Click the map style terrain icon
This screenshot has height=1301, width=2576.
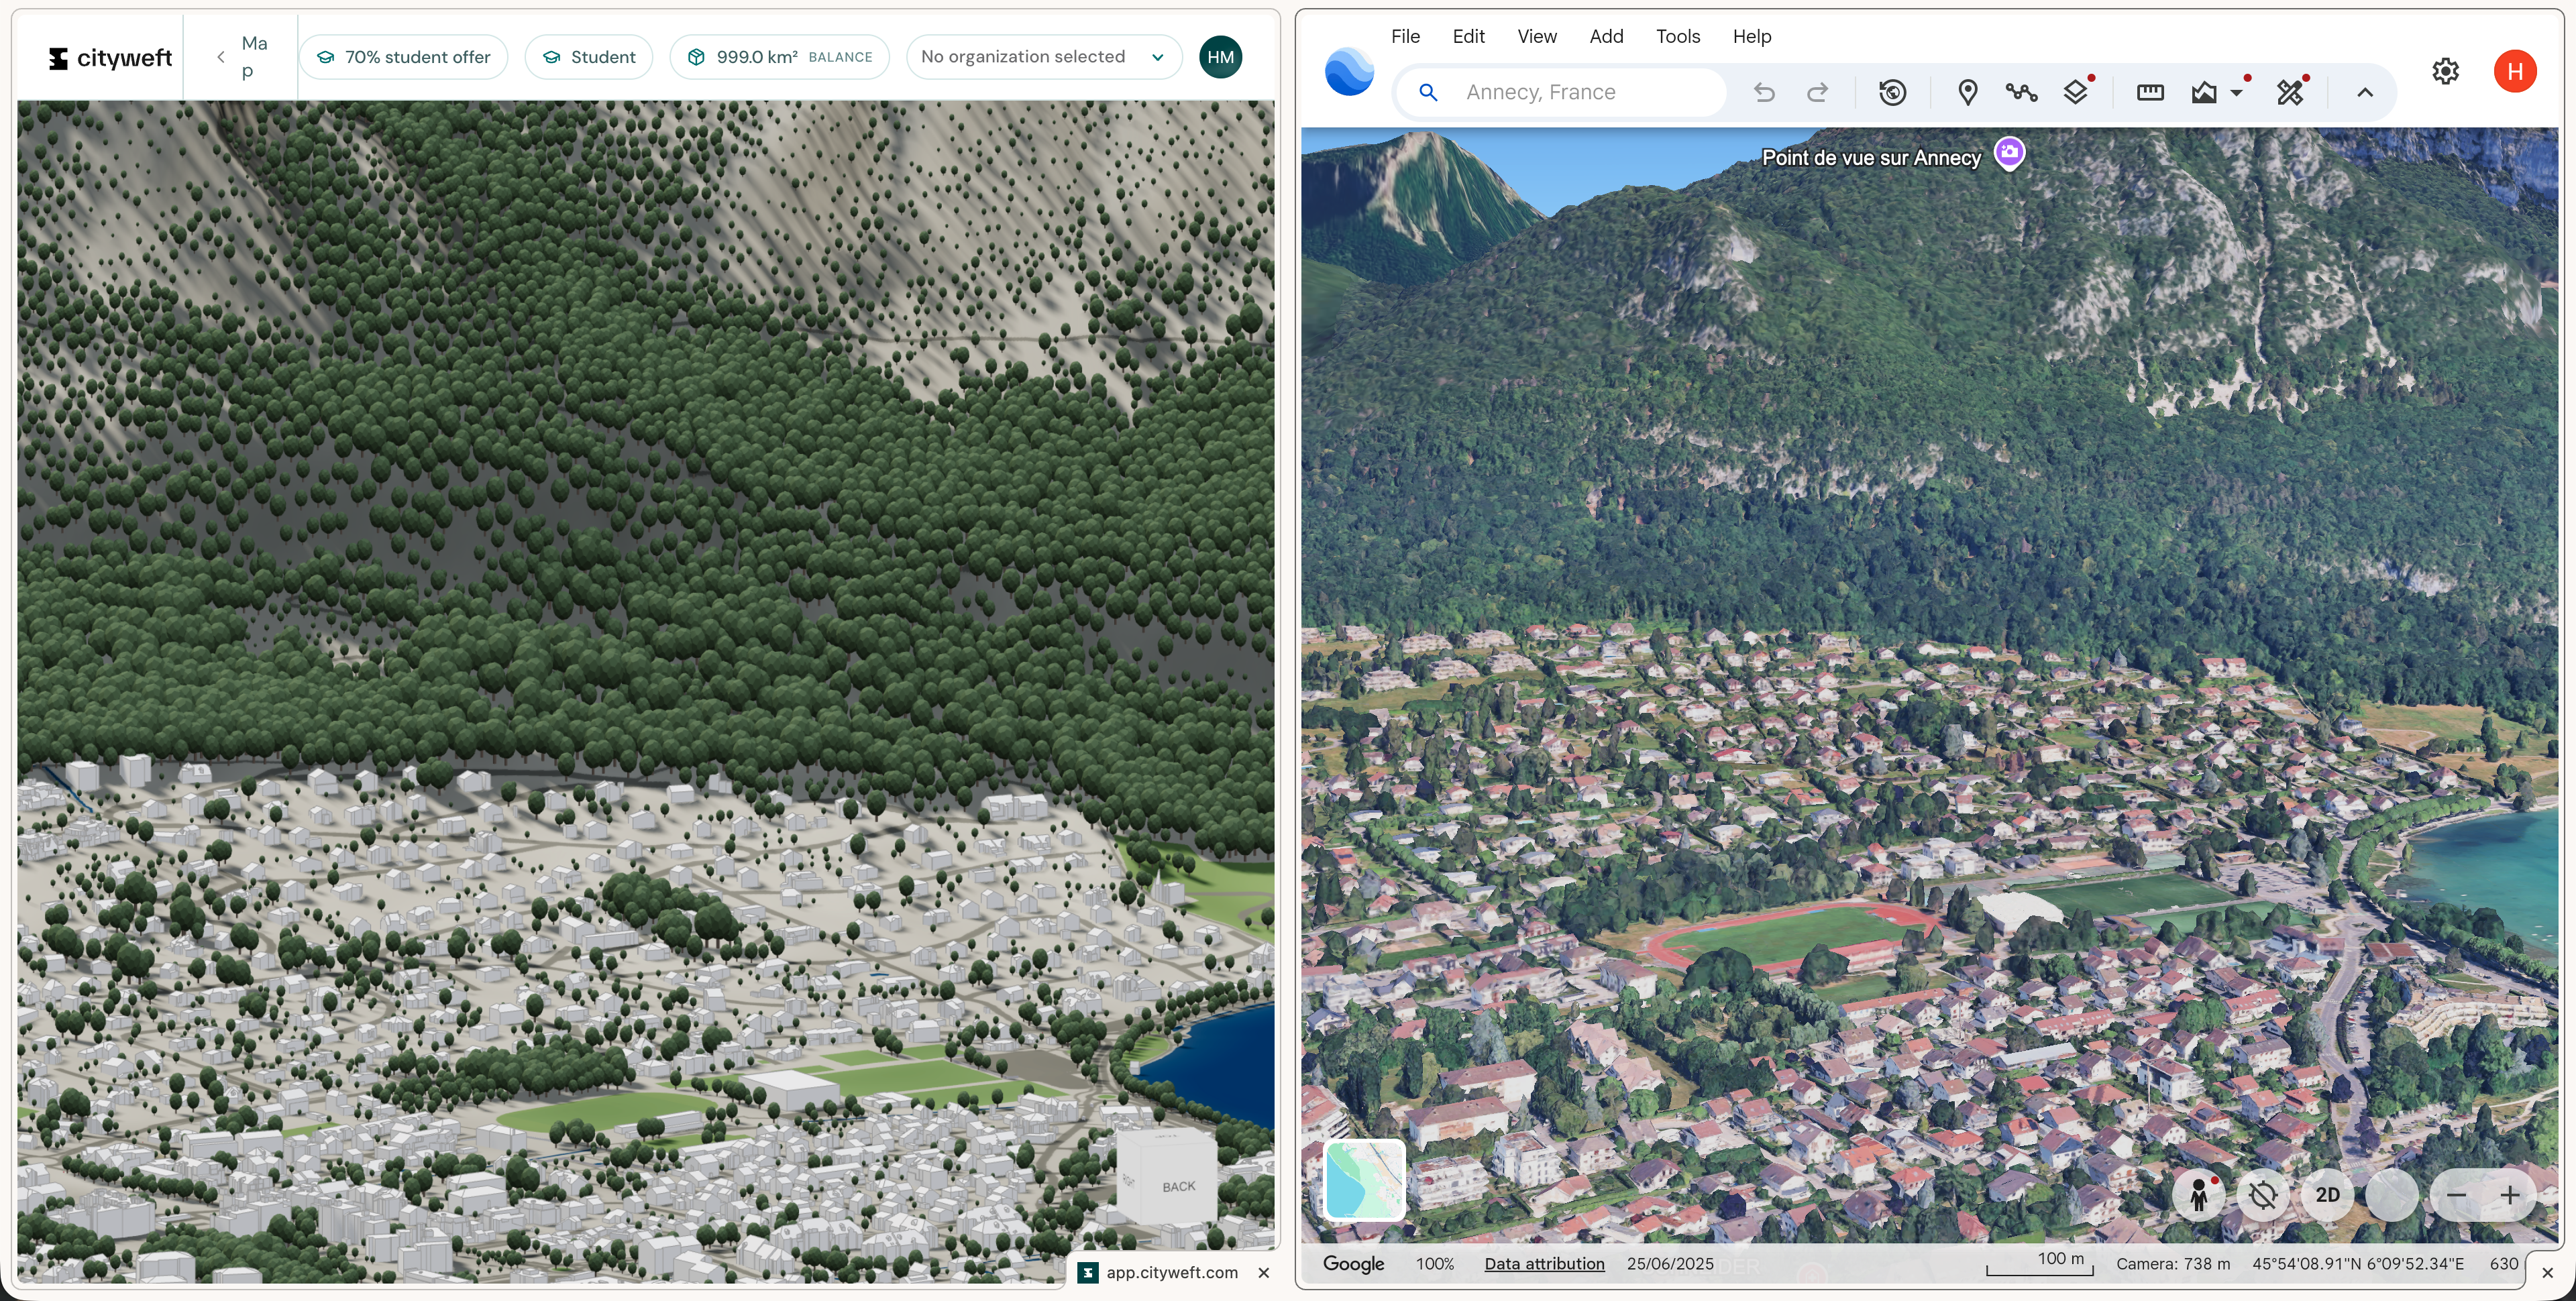click(2204, 93)
